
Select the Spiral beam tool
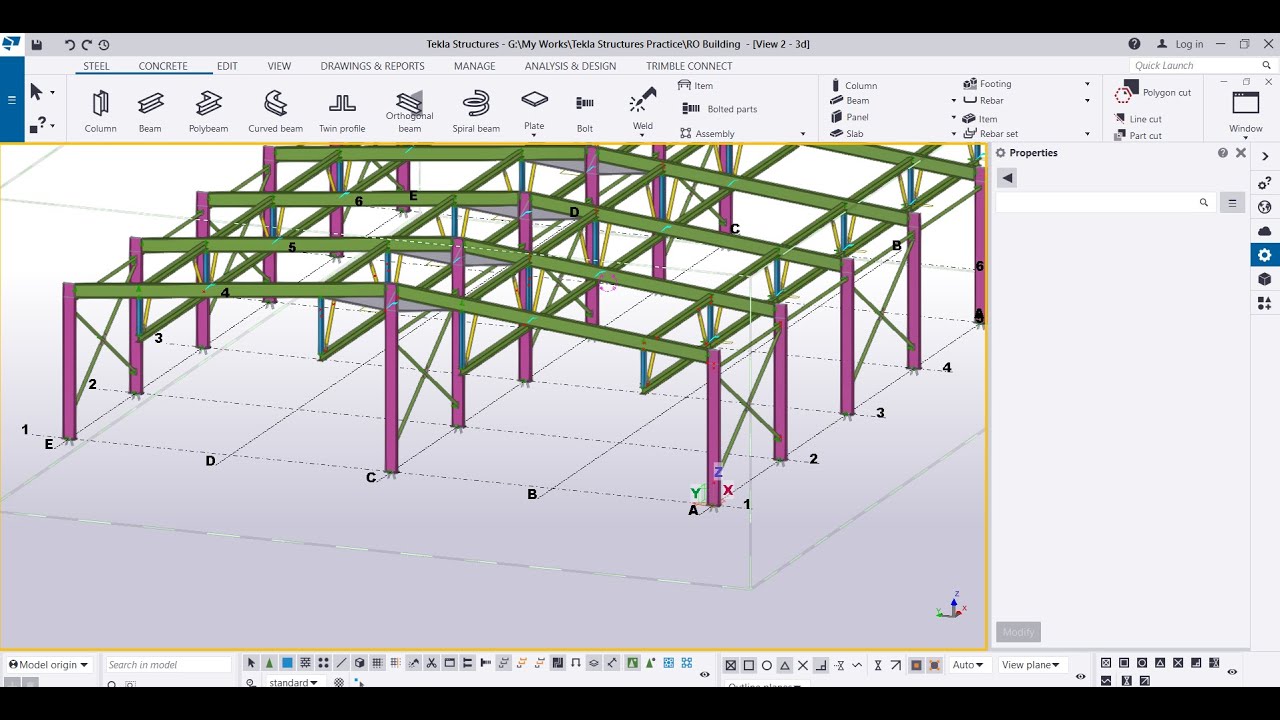(476, 111)
